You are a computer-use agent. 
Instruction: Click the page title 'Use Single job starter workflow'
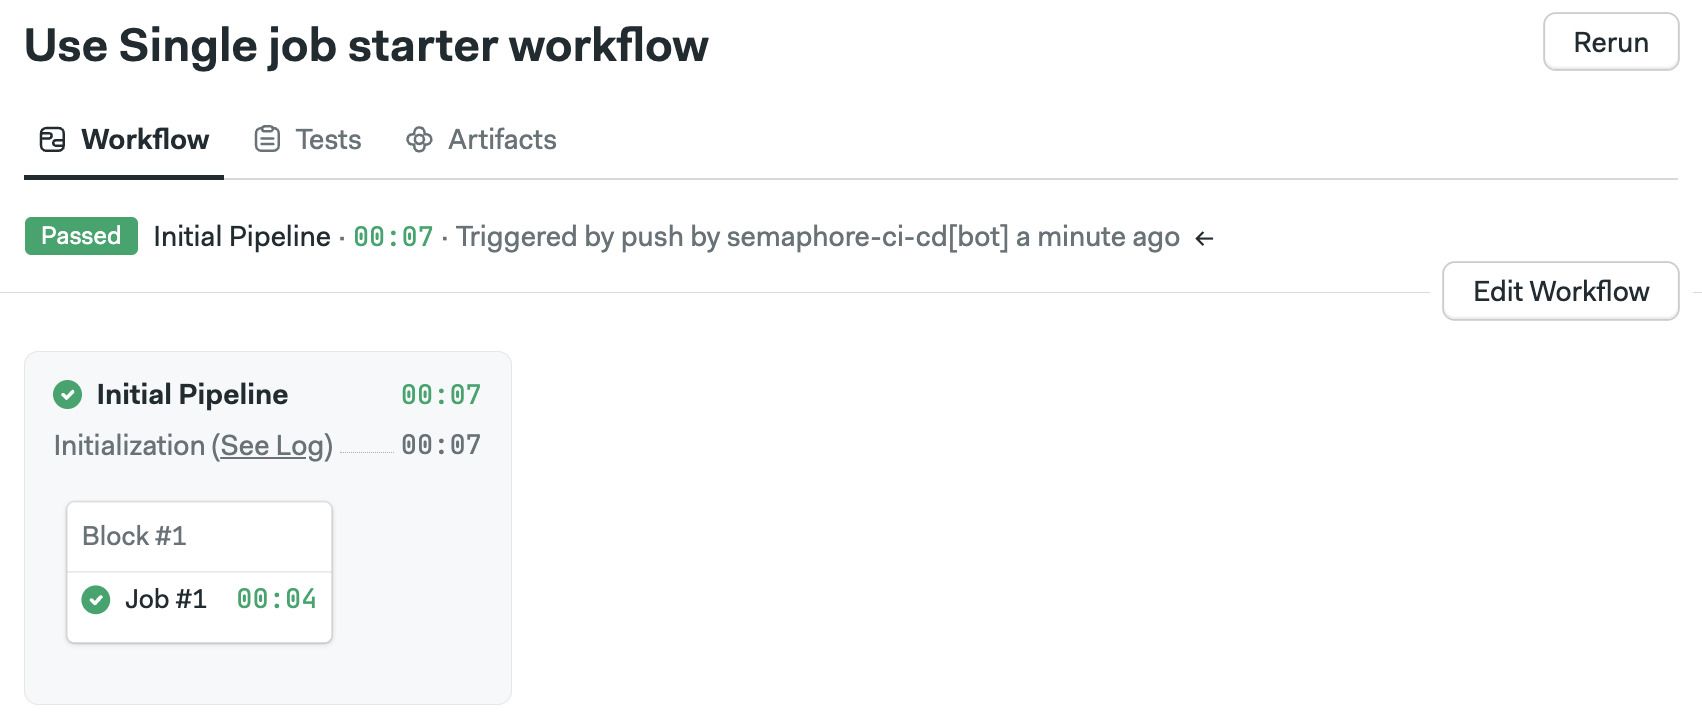click(x=366, y=46)
